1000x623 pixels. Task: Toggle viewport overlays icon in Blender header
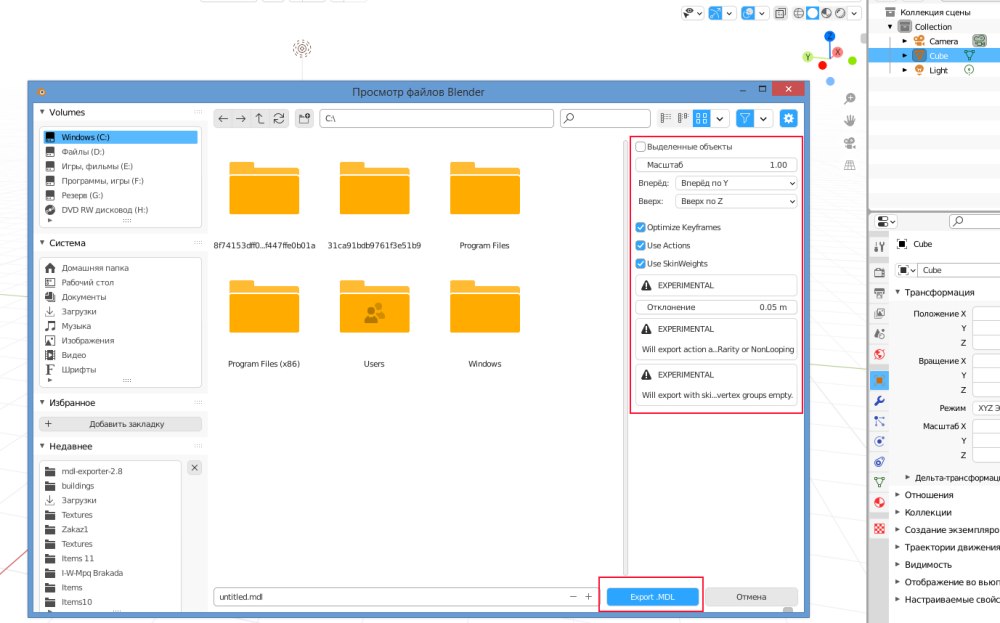coord(748,13)
